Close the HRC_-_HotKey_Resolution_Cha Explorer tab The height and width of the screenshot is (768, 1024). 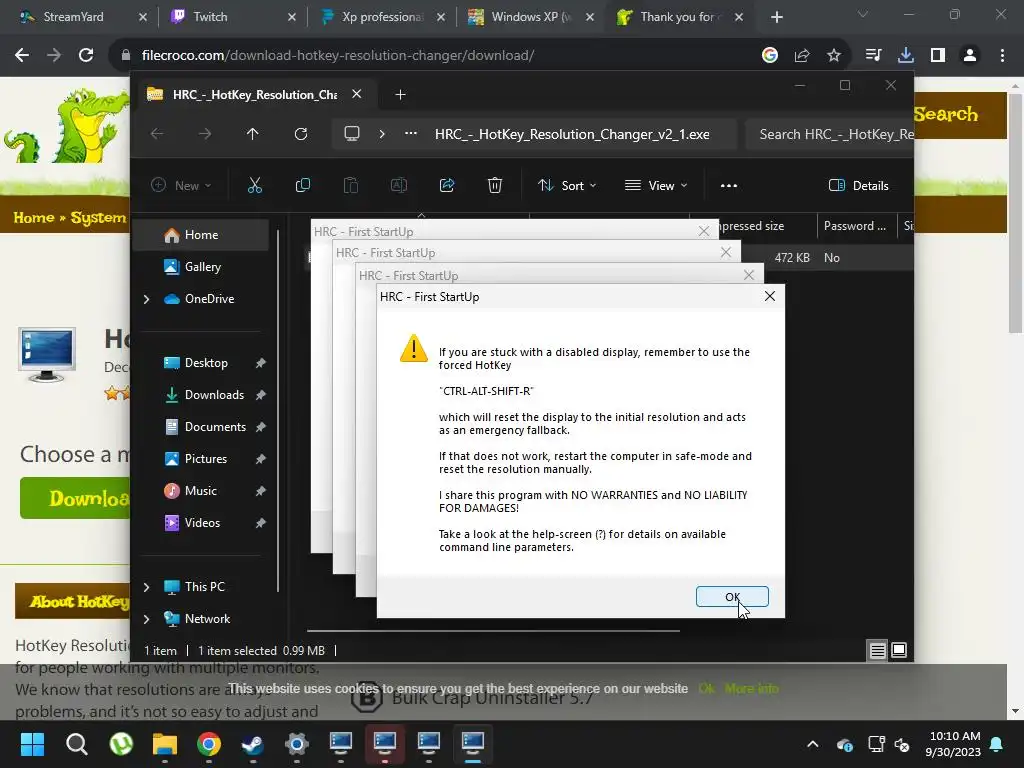[x=357, y=94]
